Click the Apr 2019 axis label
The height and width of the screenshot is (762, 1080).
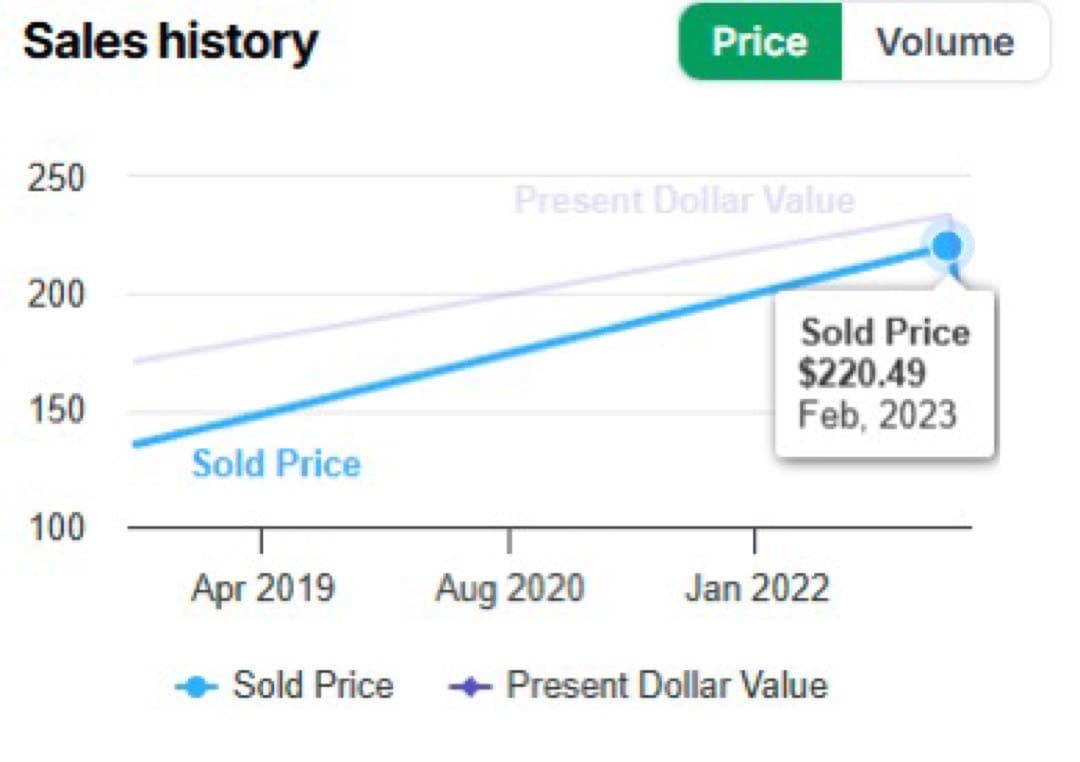(262, 589)
